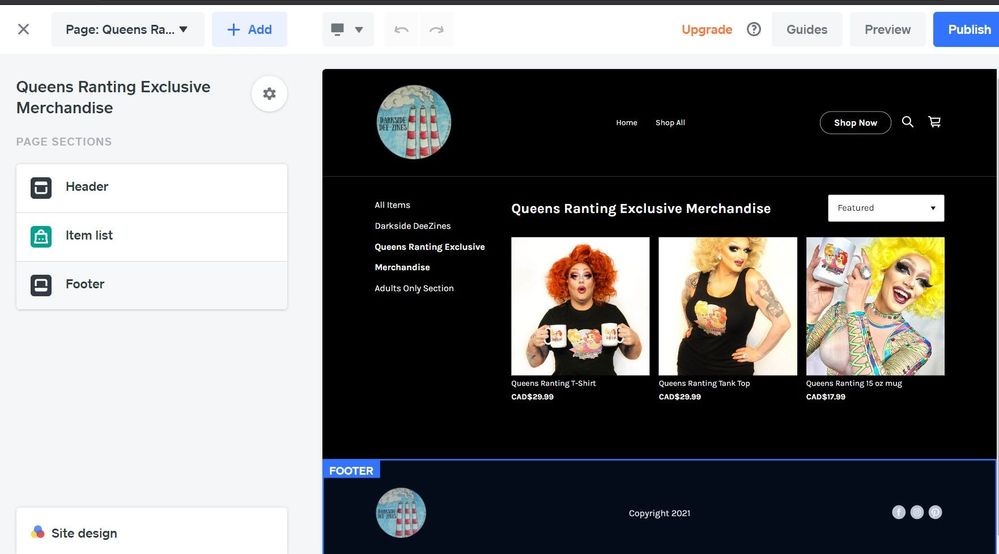
Task: Open the help question mark icon
Action: tap(754, 30)
